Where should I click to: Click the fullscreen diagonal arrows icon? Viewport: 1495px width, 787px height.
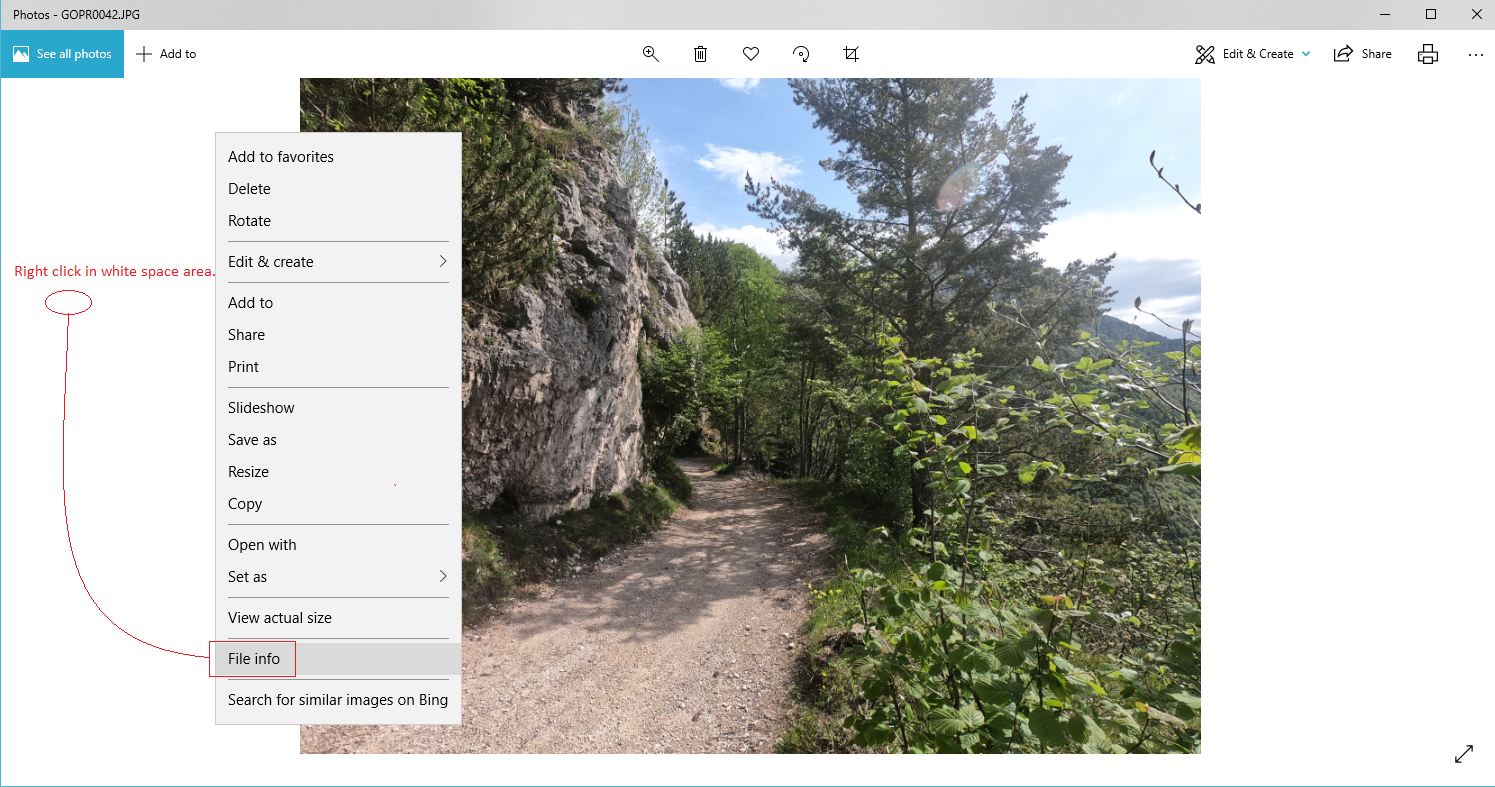click(1464, 754)
